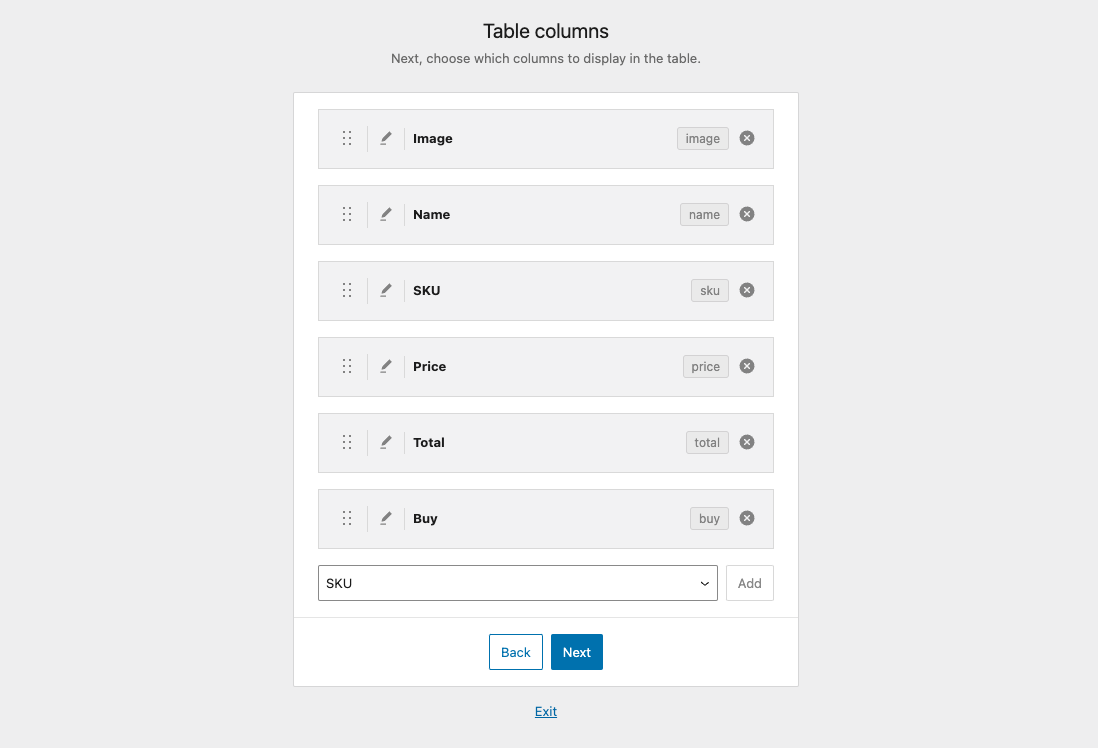Edit the Price column using the pencil icon
The height and width of the screenshot is (748, 1098).
click(x=386, y=366)
